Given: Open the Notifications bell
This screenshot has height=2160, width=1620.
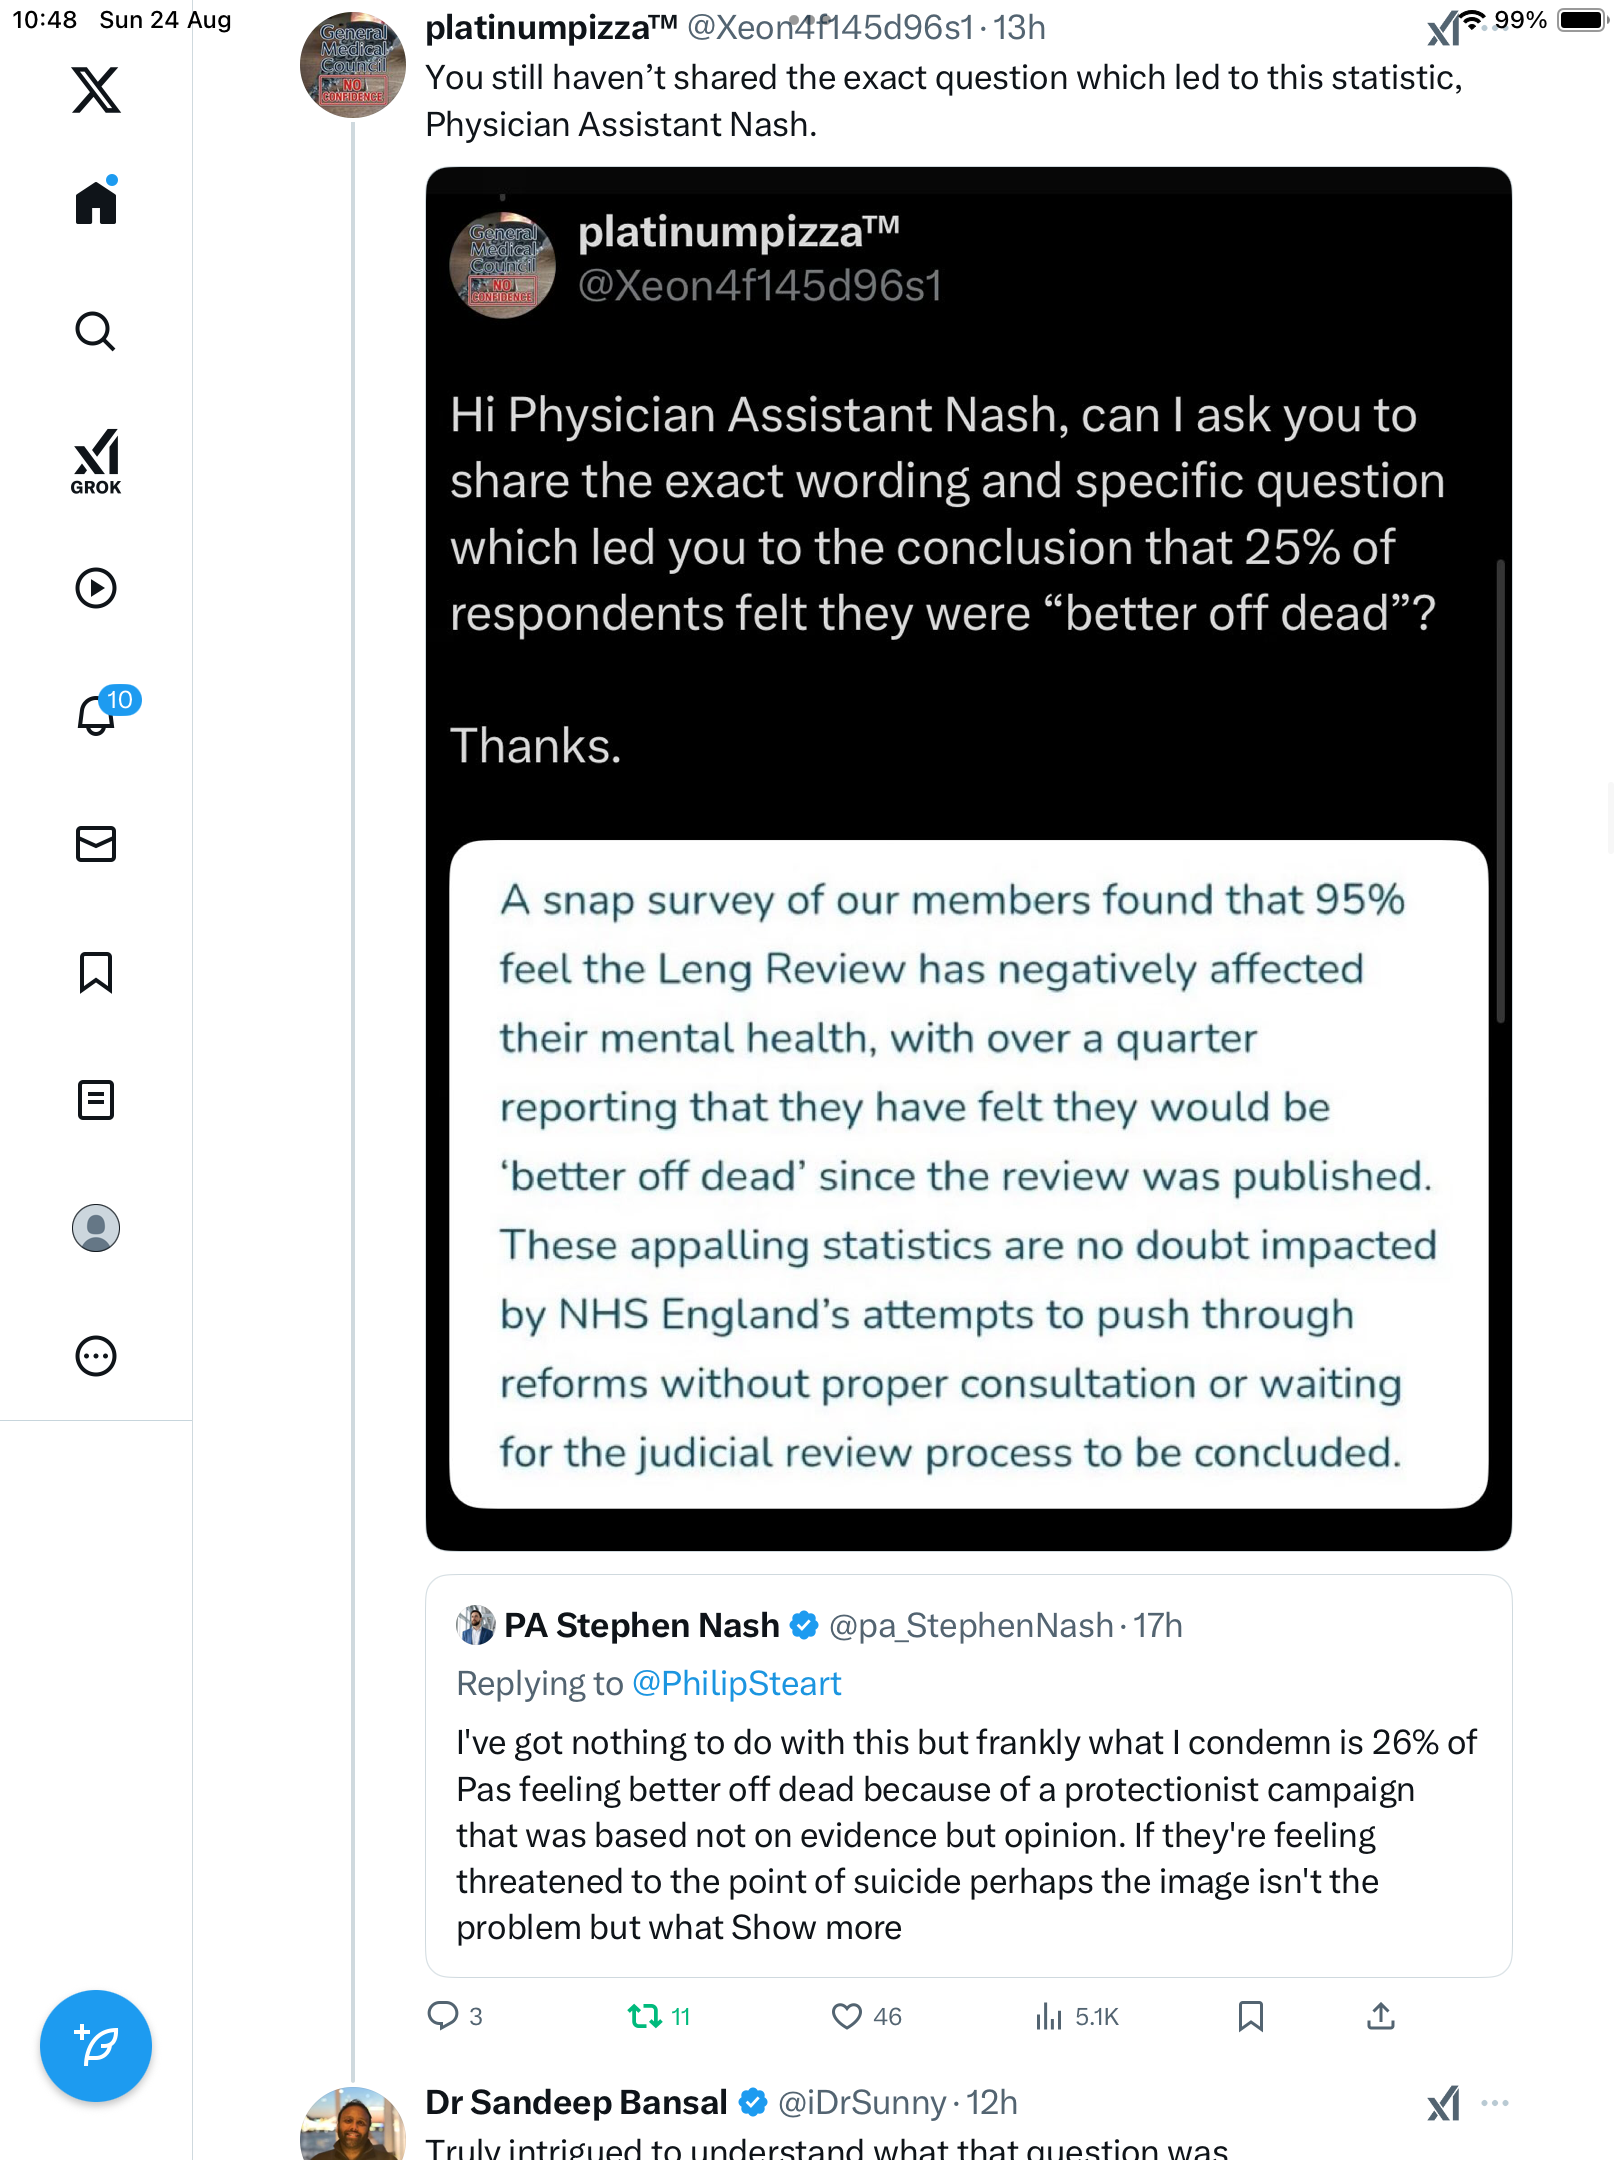Looking at the screenshot, I should (x=96, y=715).
